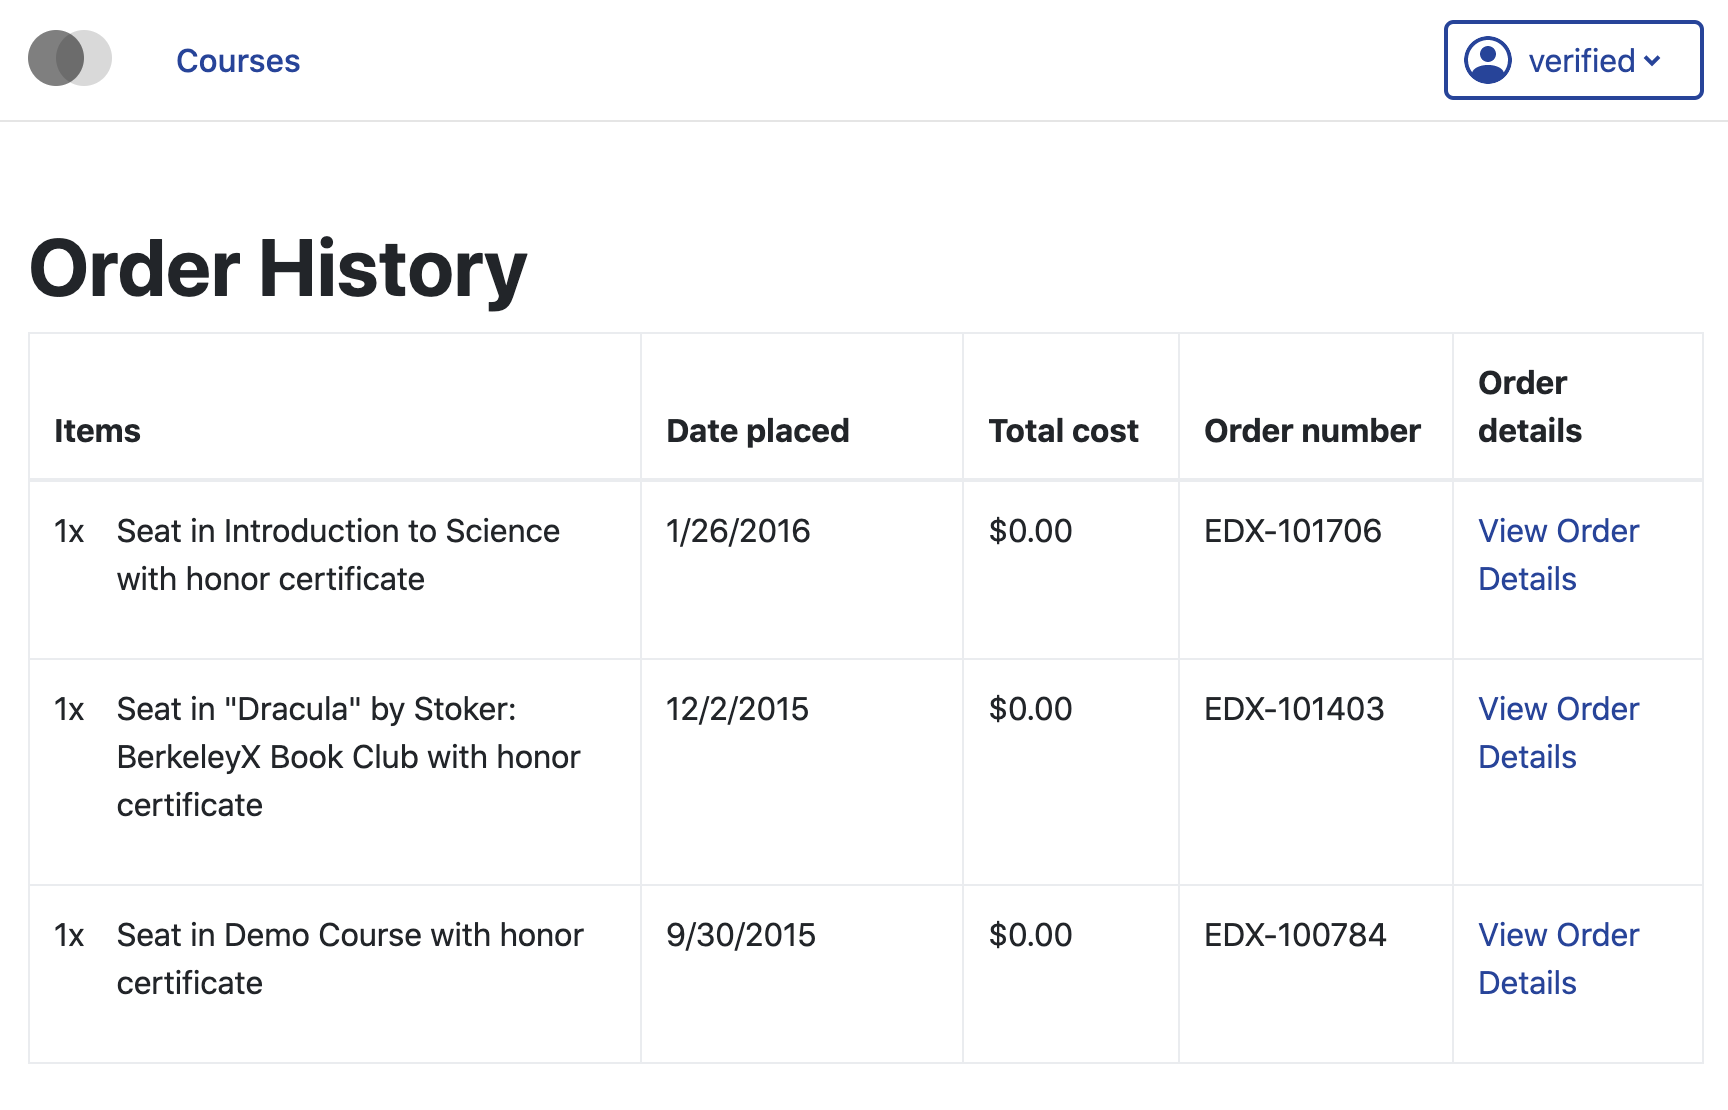Click the 9/30/2015 date cell

tap(740, 935)
